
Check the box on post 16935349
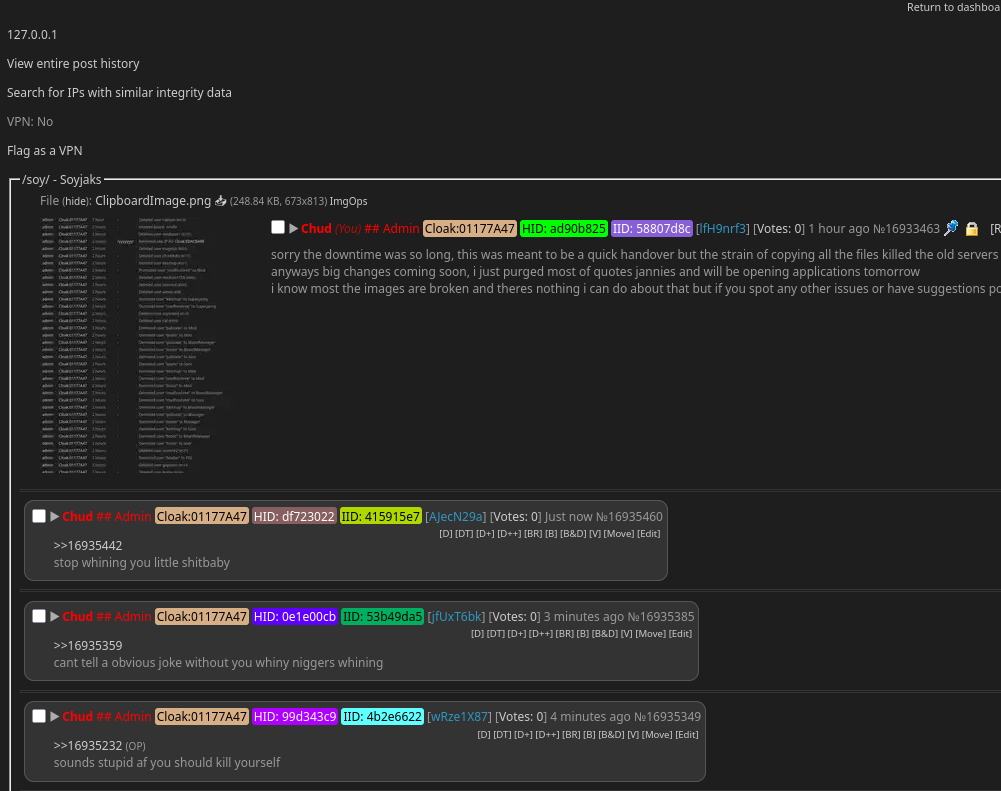click(39, 716)
